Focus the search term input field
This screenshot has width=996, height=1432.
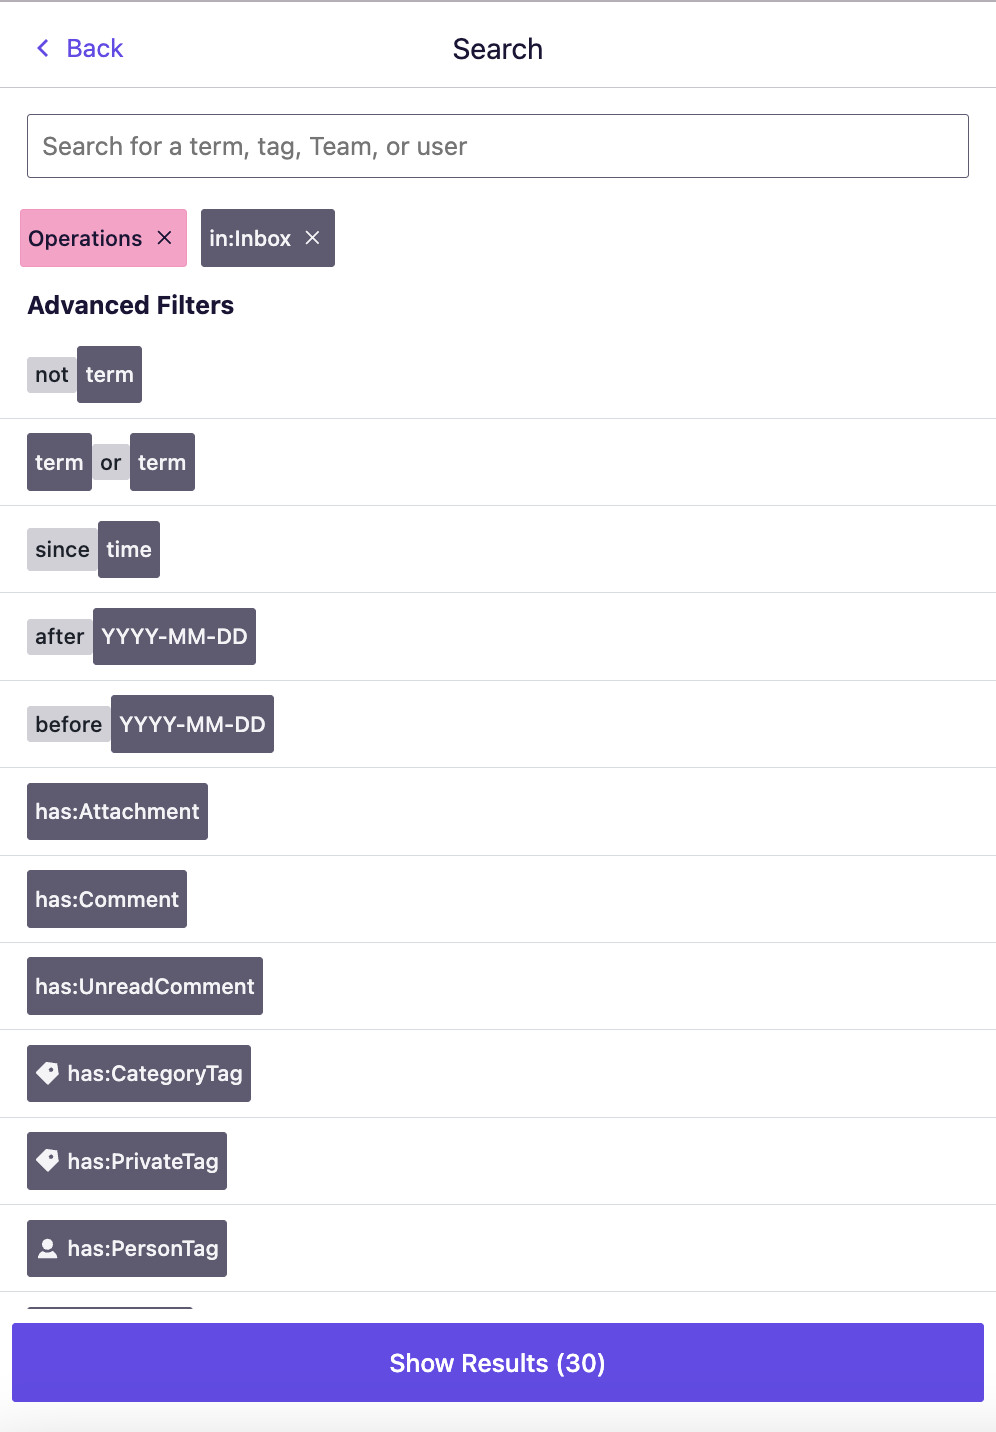click(x=498, y=146)
